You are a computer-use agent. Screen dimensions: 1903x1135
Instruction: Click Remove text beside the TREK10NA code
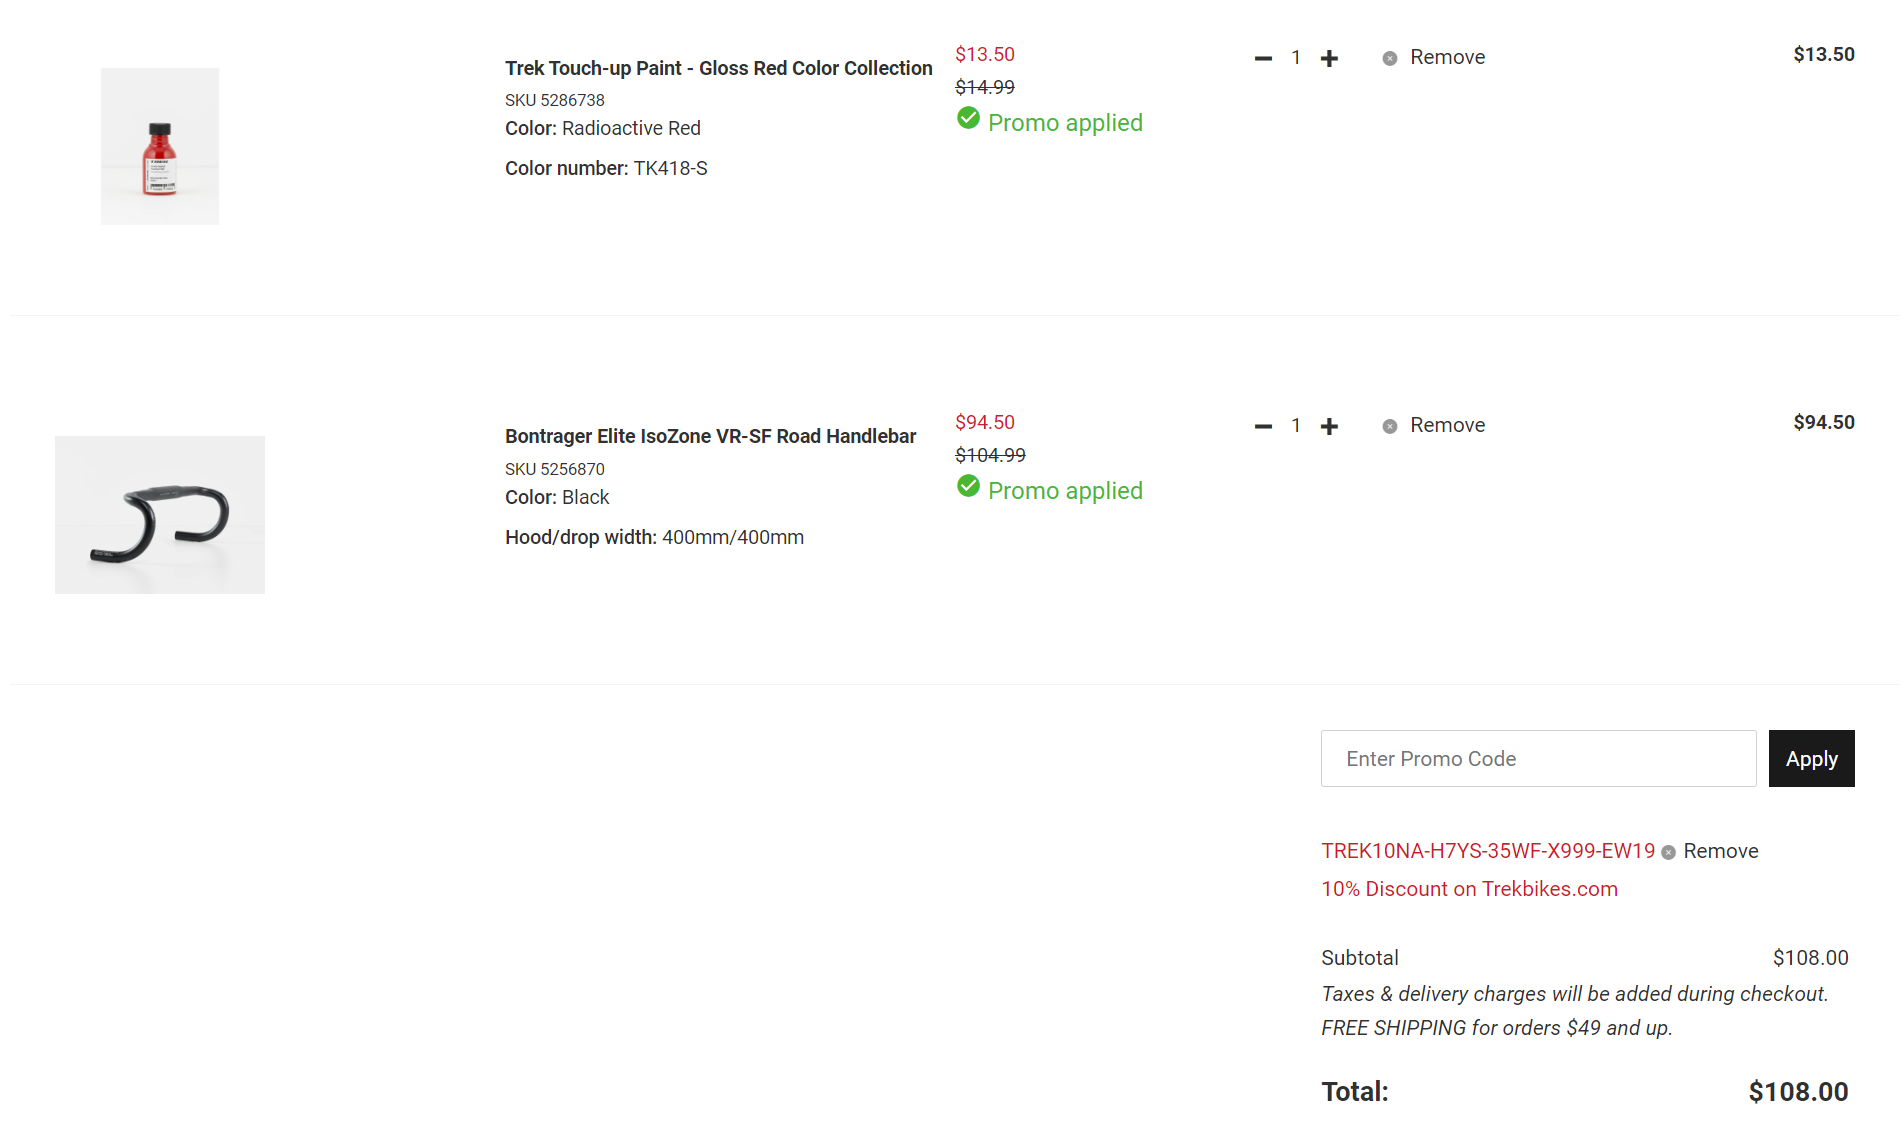[1720, 851]
